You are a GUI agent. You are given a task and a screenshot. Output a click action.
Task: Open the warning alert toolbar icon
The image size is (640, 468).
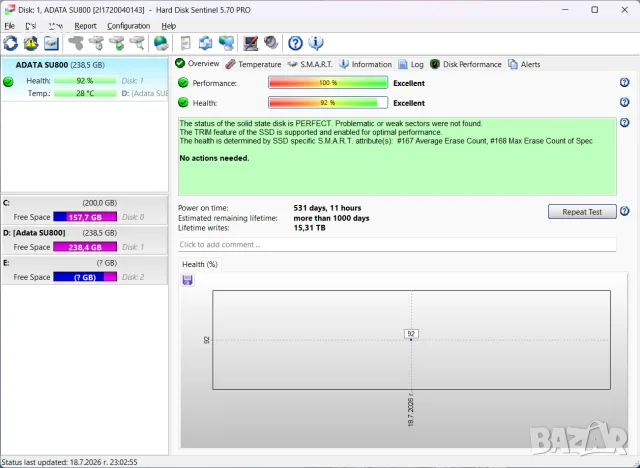coord(31,43)
